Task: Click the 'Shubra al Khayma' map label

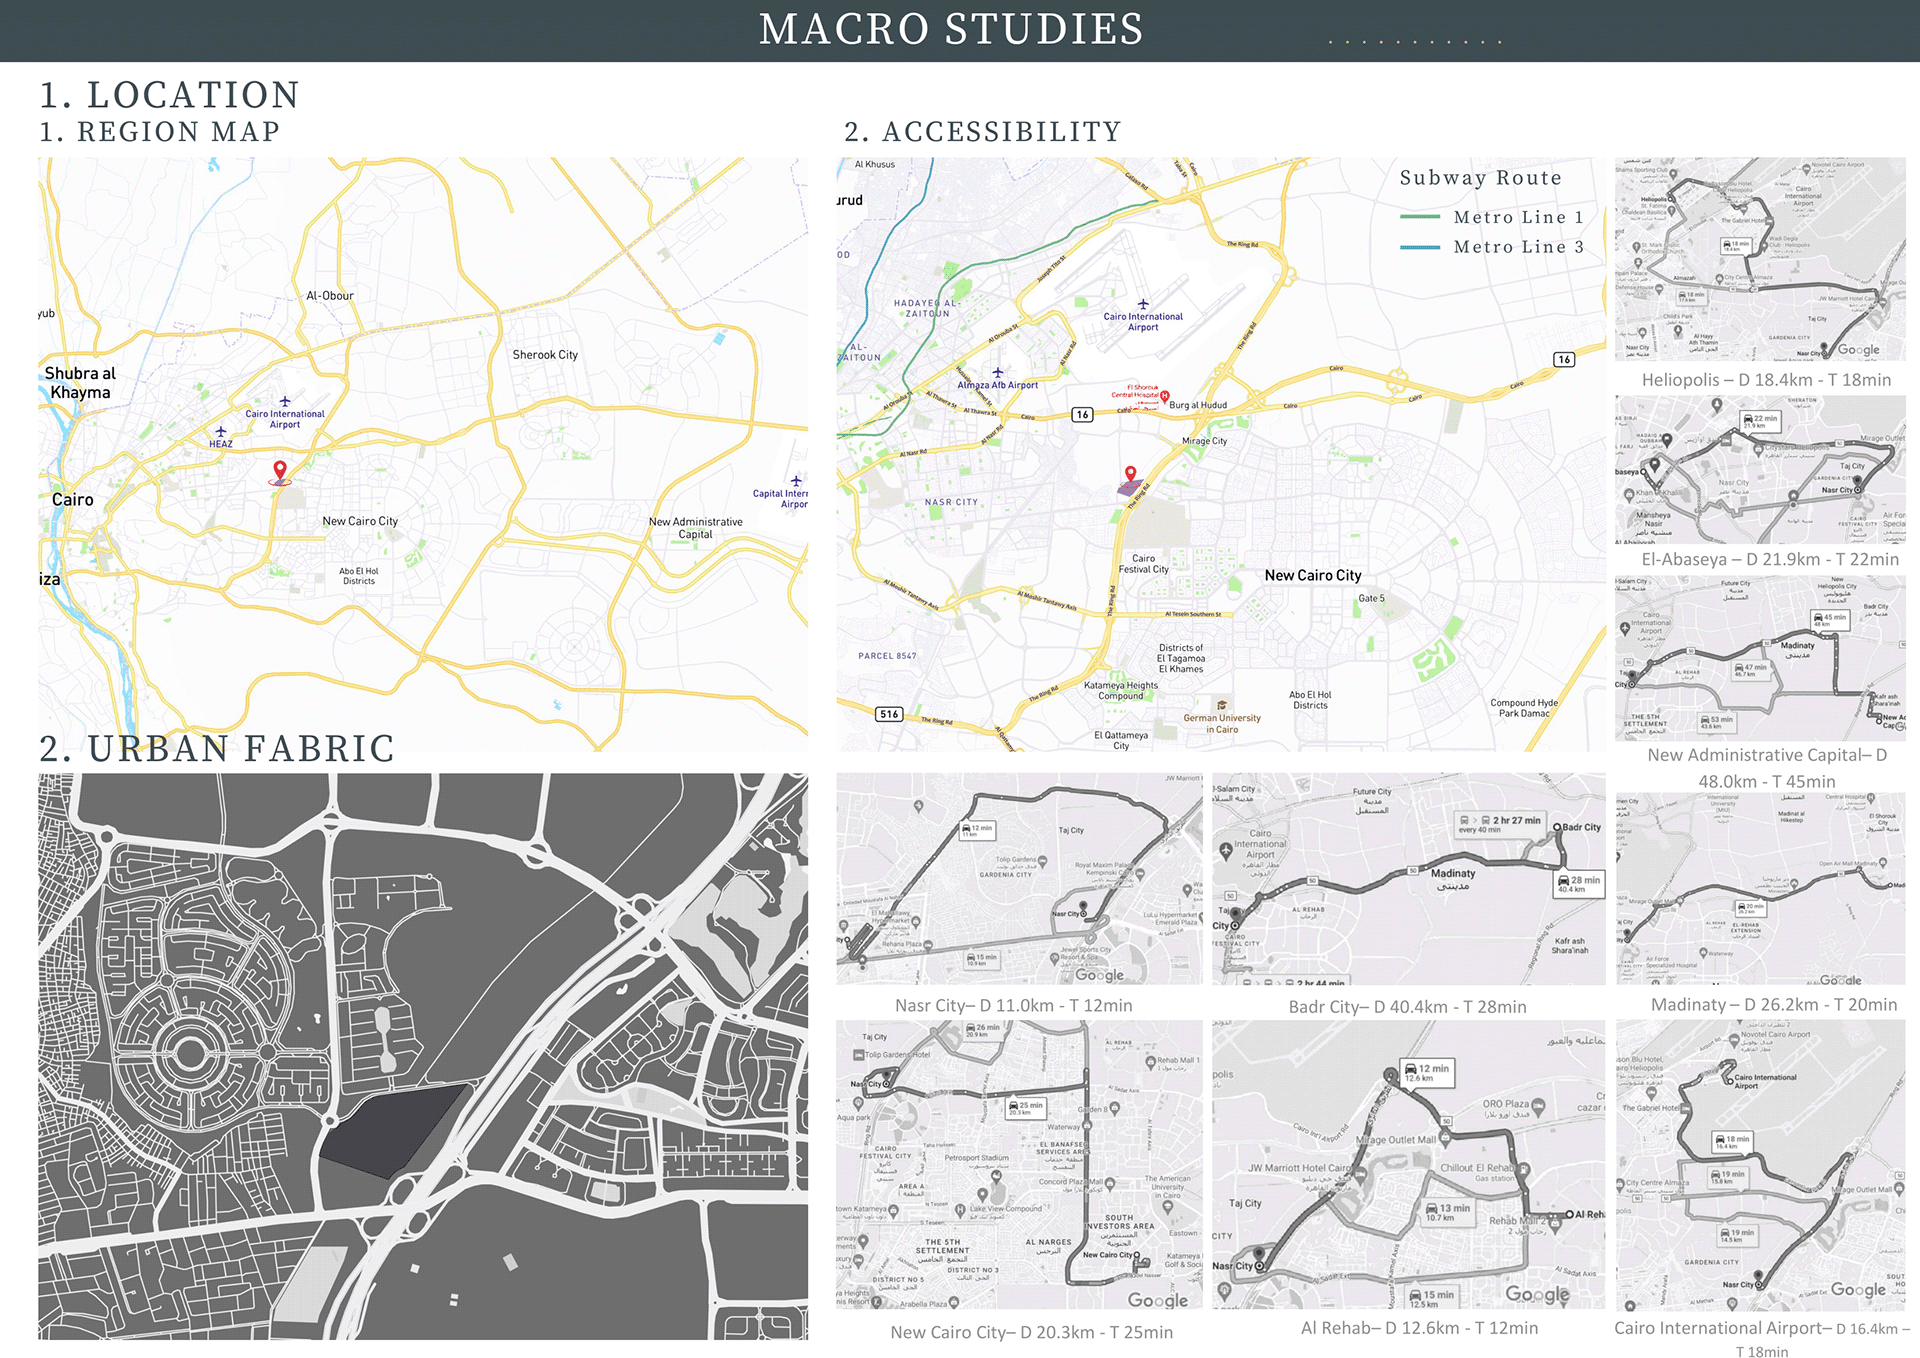Action: (x=80, y=383)
